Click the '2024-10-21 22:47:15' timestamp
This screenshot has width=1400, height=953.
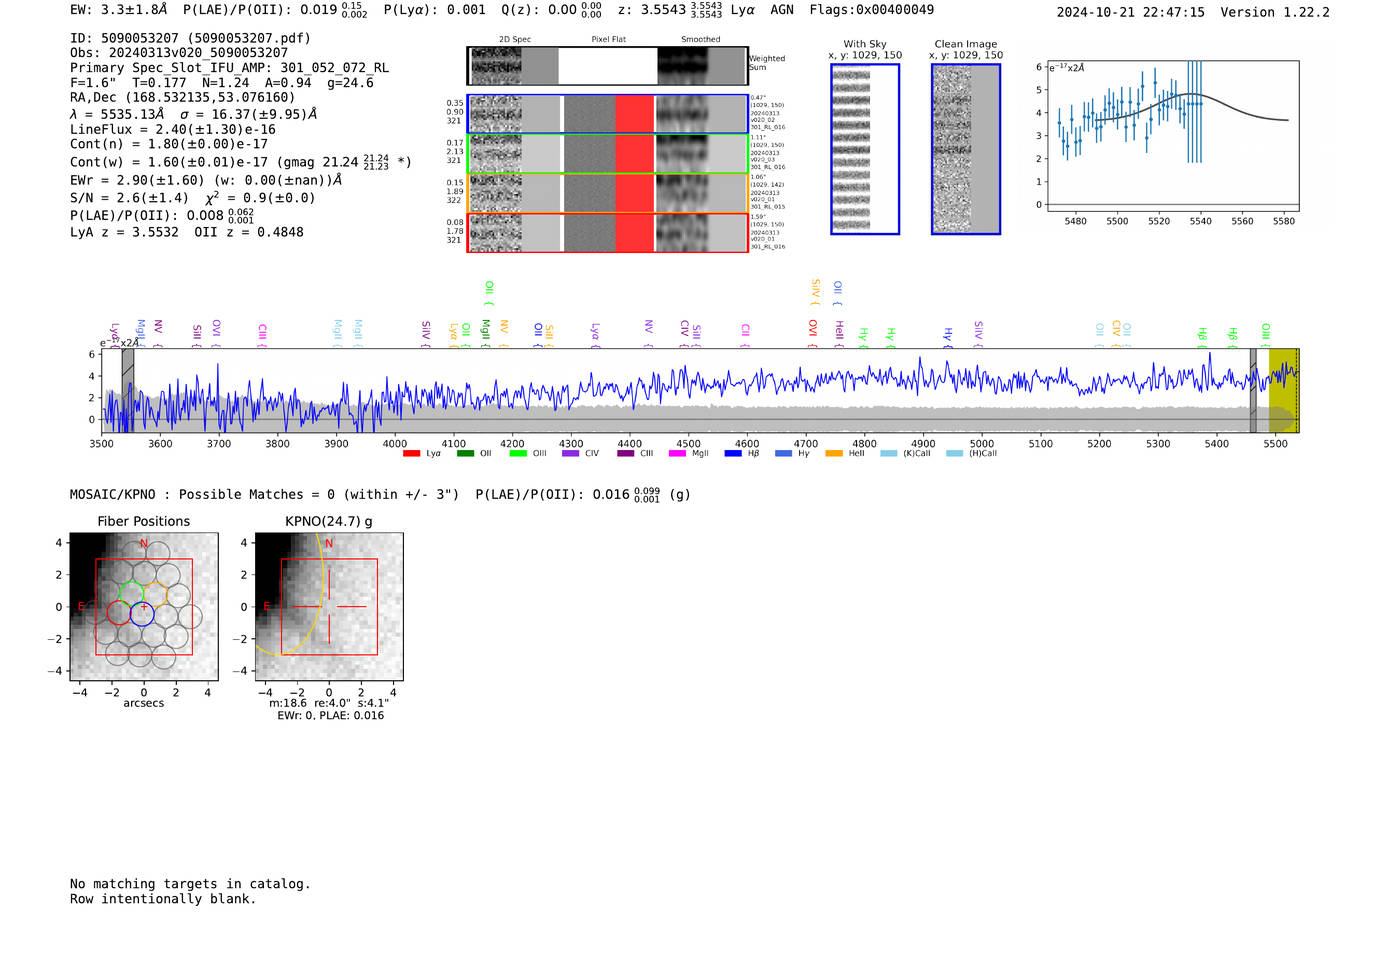pyautogui.click(x=1131, y=12)
